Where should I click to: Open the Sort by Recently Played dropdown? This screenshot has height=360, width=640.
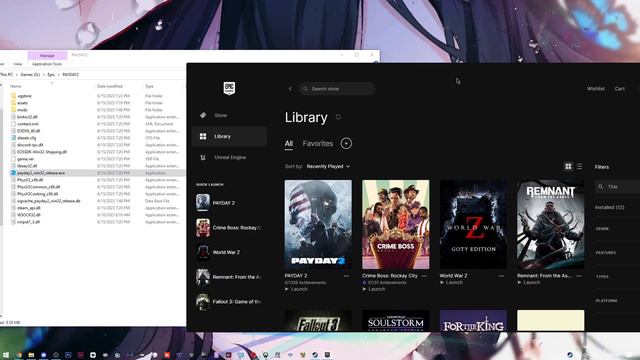pos(328,167)
